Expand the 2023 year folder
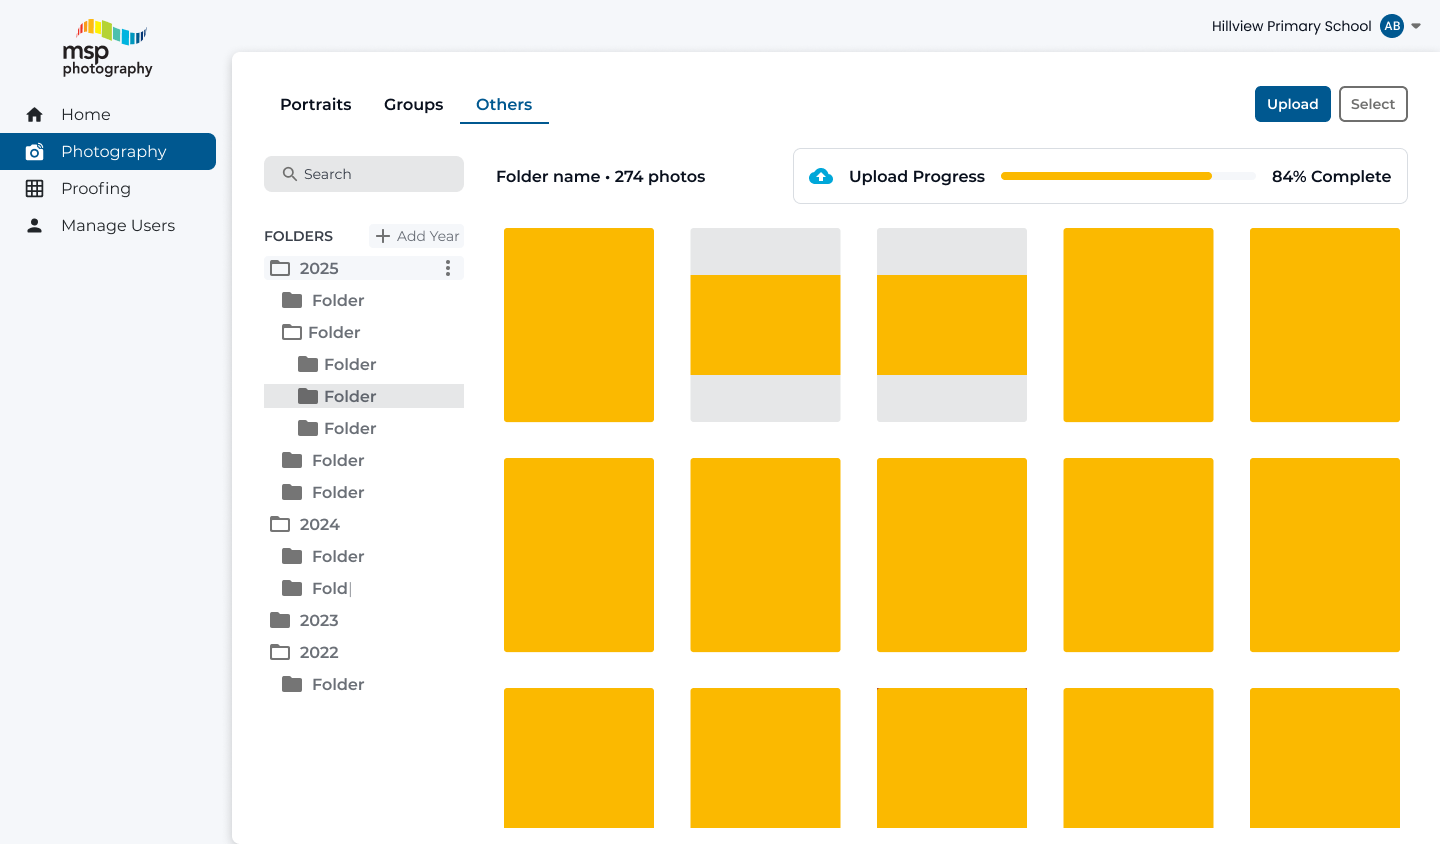This screenshot has width=1440, height=844. tap(280, 621)
